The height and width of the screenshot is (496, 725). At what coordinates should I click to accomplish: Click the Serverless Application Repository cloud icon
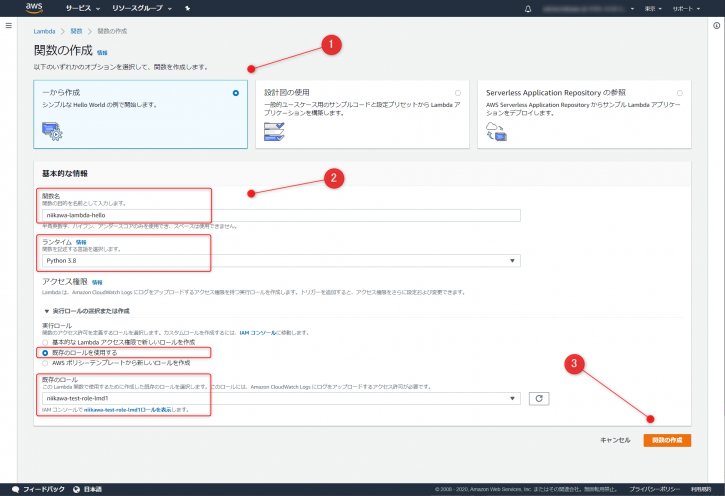(x=496, y=131)
